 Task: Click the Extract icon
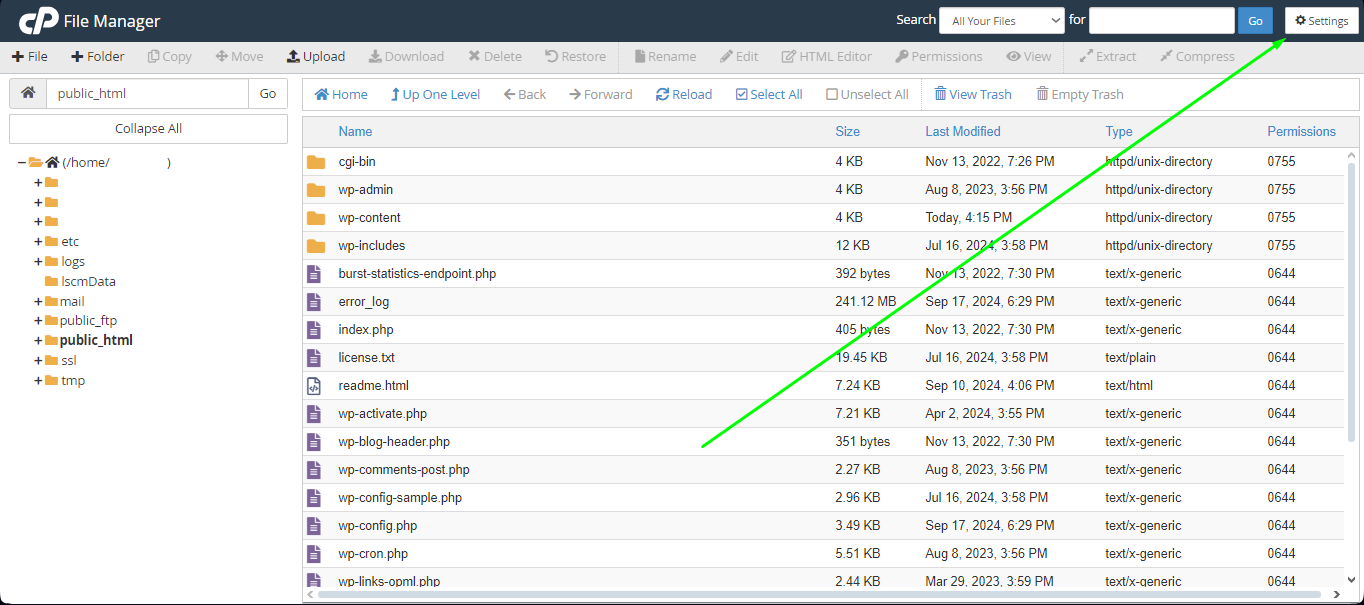pyautogui.click(x=1107, y=56)
